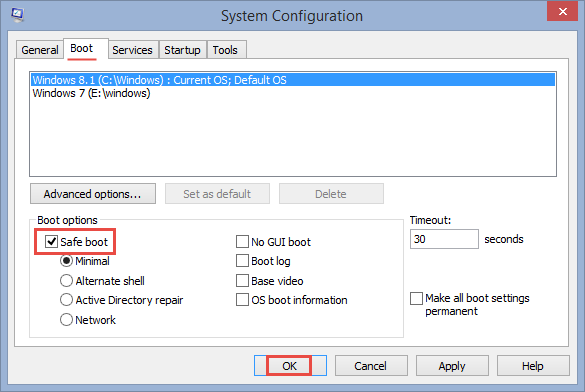The width and height of the screenshot is (585, 392).
Task: Click the Apply button
Action: (x=452, y=366)
